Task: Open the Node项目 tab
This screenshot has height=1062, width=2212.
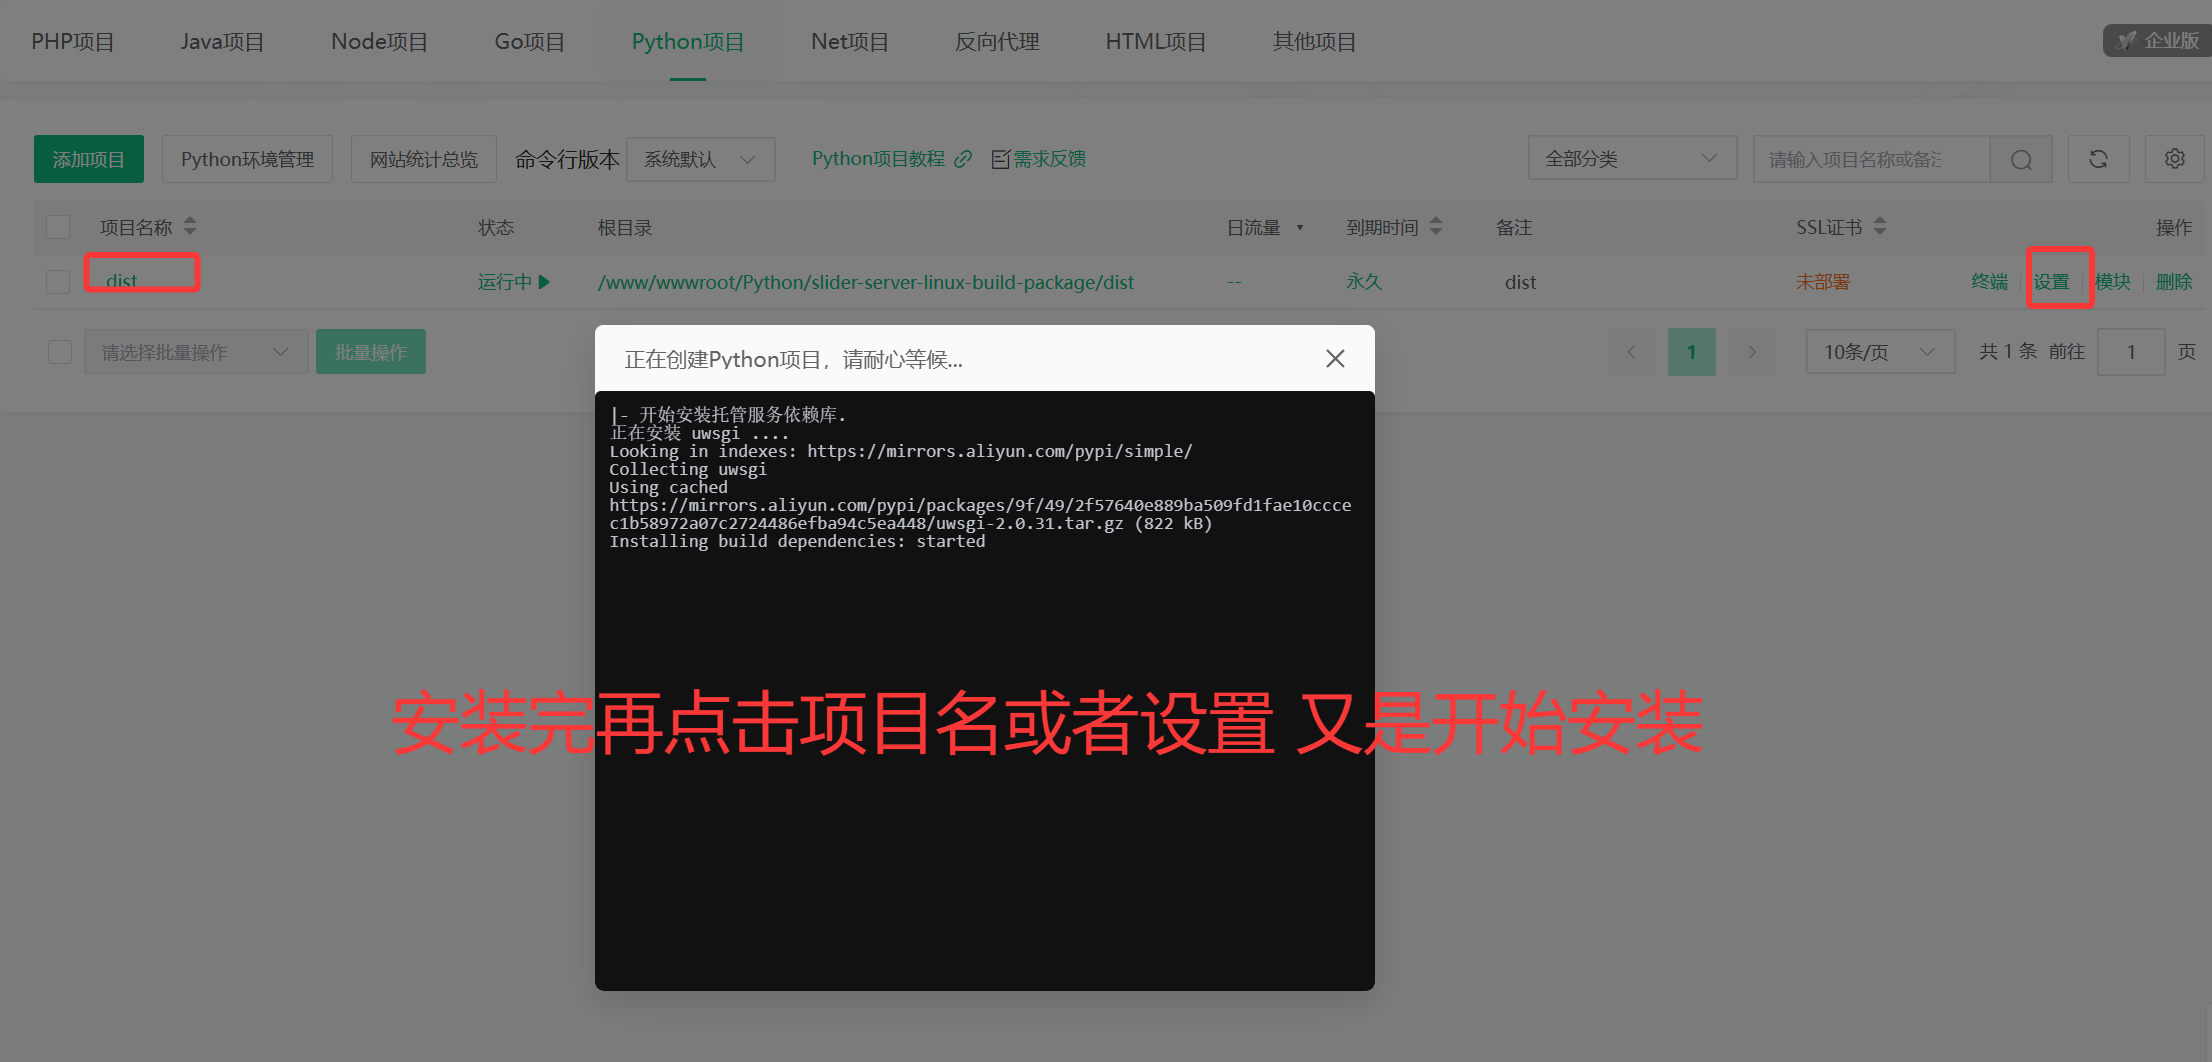Action: coord(379,42)
